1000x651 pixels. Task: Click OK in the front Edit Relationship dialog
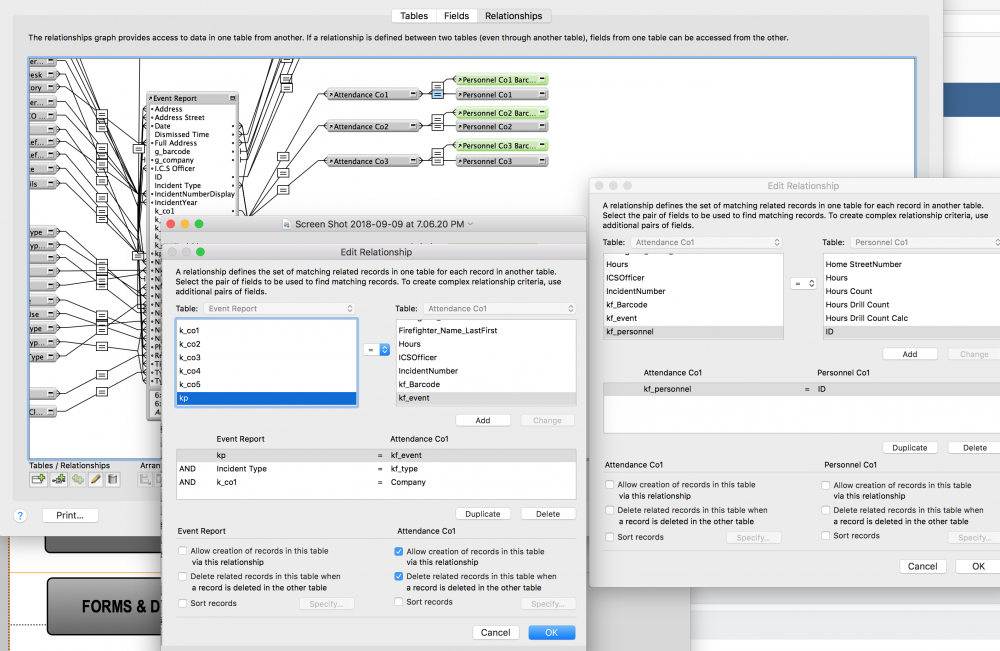552,633
